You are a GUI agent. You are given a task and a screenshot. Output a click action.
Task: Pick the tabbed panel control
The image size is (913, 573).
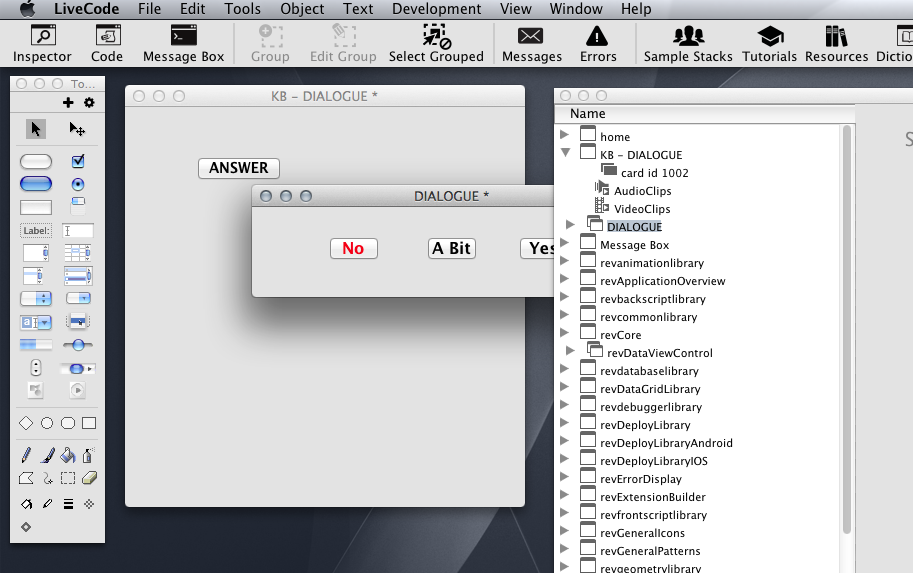click(x=78, y=206)
